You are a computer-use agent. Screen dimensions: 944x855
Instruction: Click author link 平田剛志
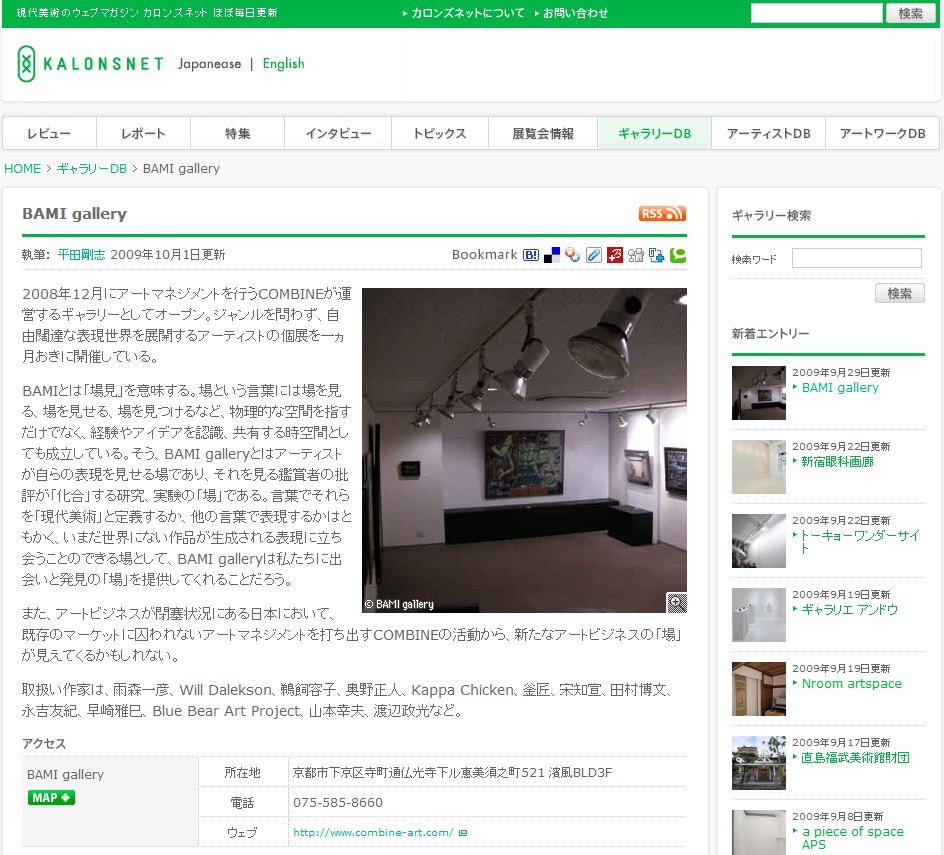pos(81,255)
